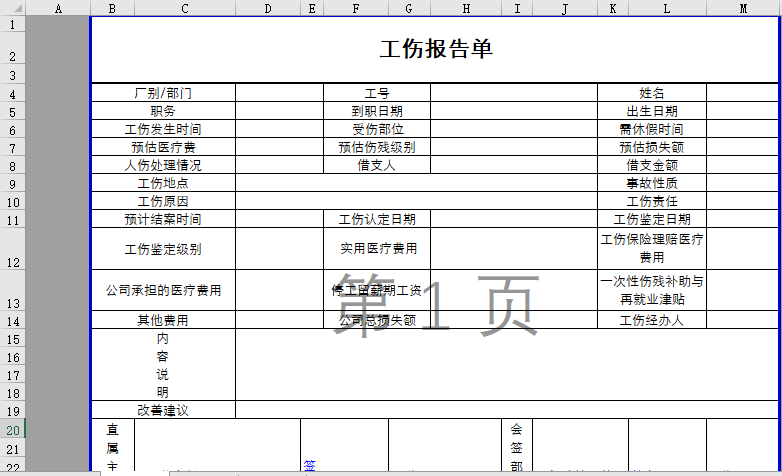This screenshot has height=476, width=782.
Task: Click the 一次性伤残补助与再就业津贴 cell
Action: (x=652, y=291)
